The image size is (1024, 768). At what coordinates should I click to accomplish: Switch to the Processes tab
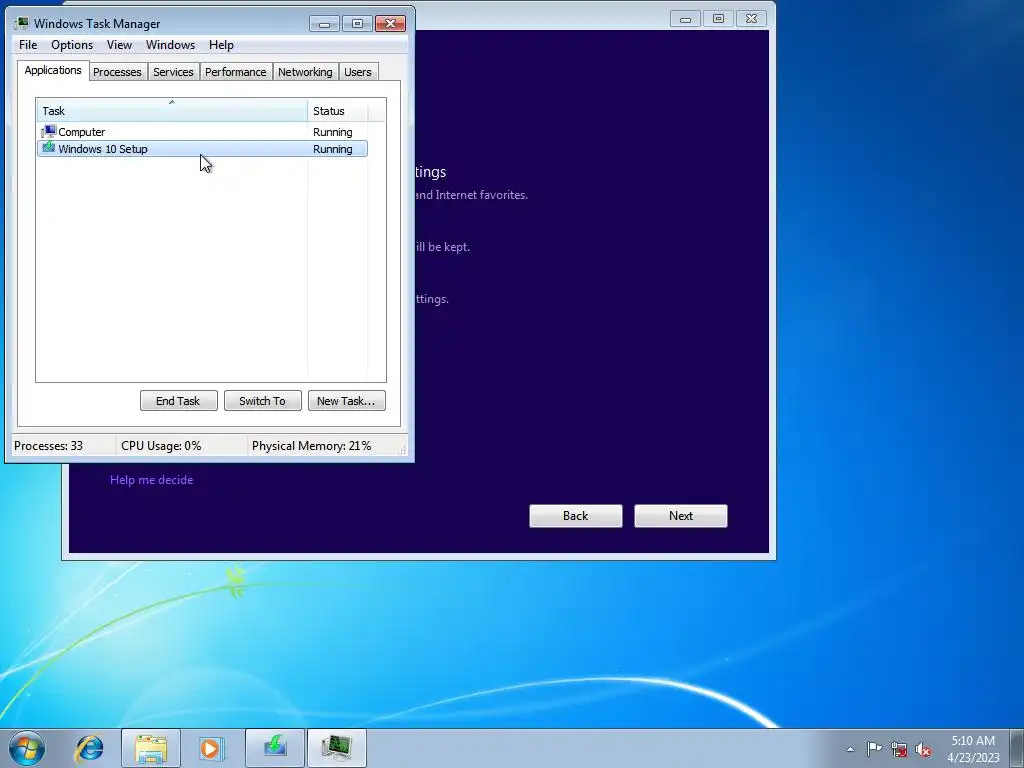118,72
